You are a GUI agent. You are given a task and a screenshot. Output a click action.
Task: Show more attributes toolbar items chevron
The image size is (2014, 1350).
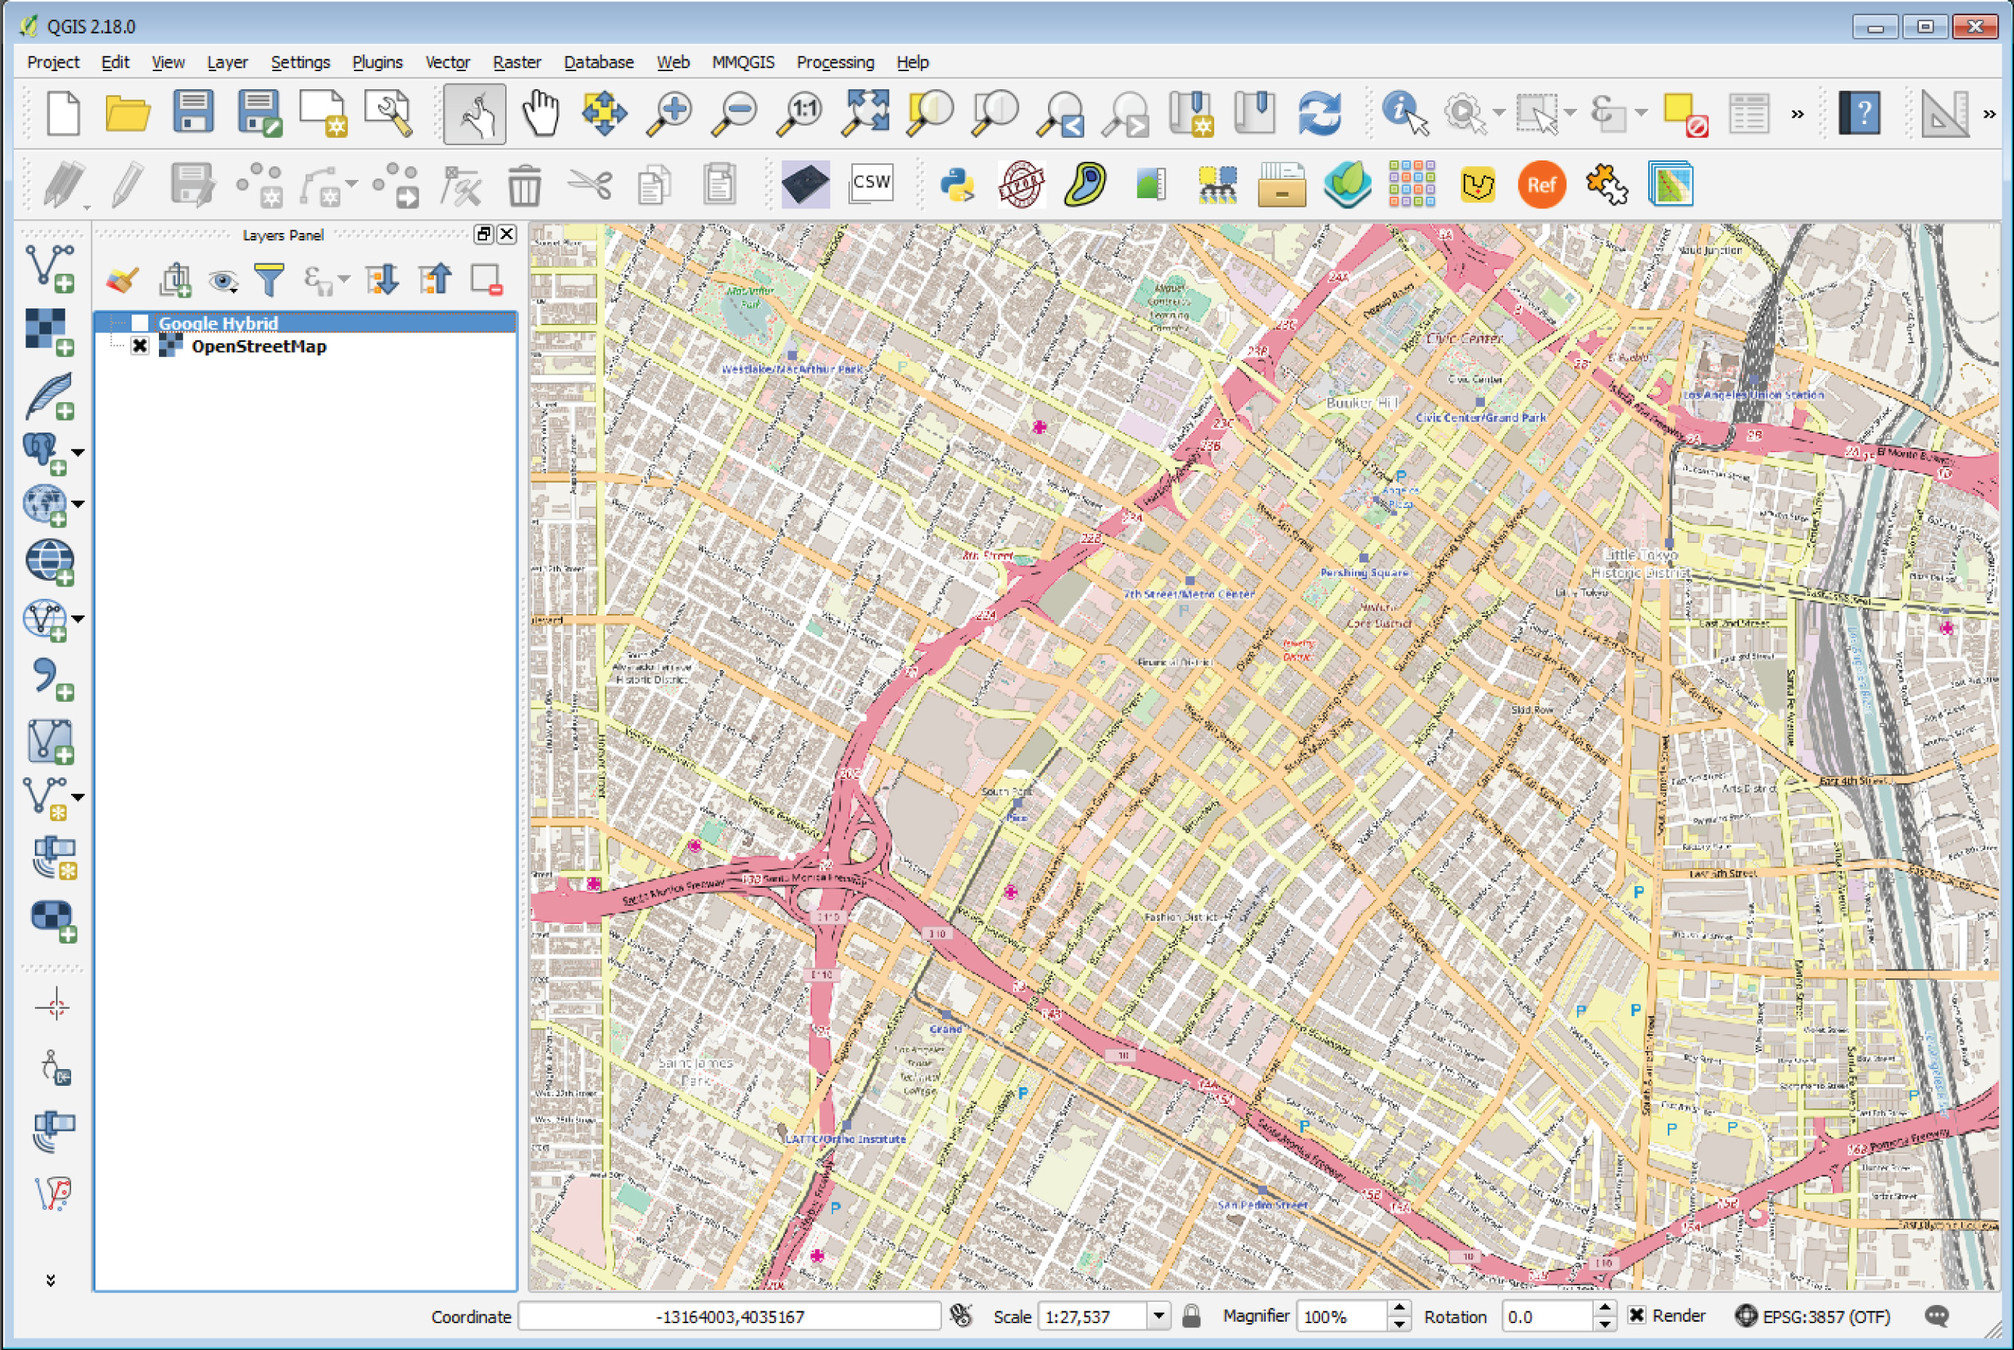pos(1797,113)
